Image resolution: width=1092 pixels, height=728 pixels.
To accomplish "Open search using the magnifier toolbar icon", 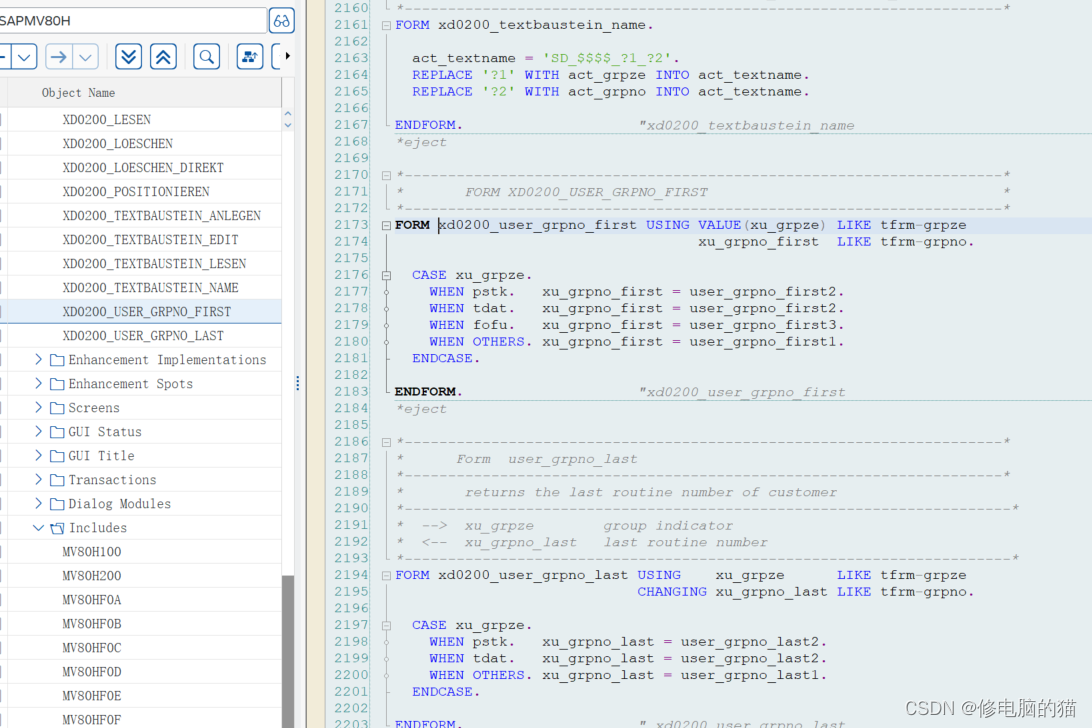I will 206,56.
